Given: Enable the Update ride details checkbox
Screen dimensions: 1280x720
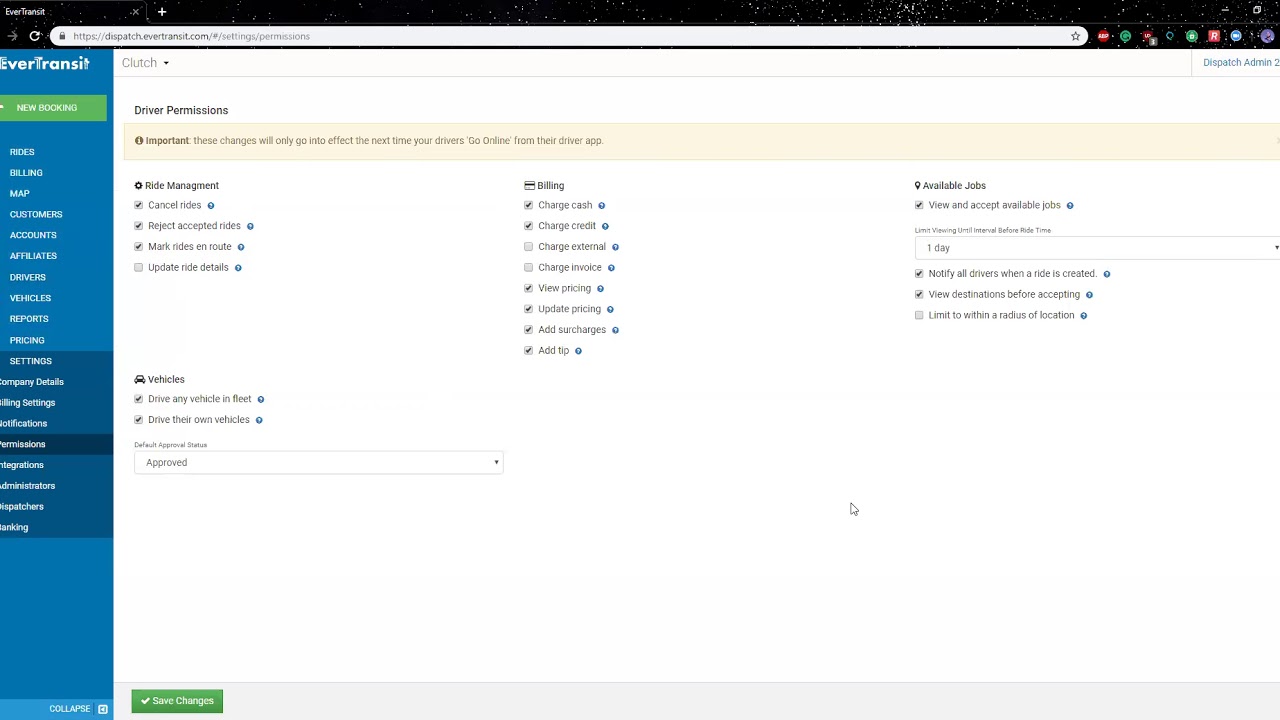Looking at the screenshot, I should click(x=139, y=267).
